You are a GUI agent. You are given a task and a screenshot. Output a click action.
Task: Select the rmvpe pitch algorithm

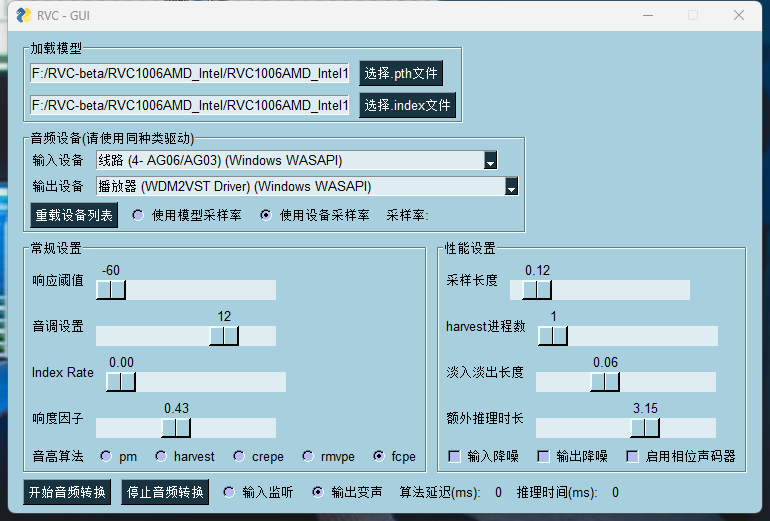pos(308,457)
